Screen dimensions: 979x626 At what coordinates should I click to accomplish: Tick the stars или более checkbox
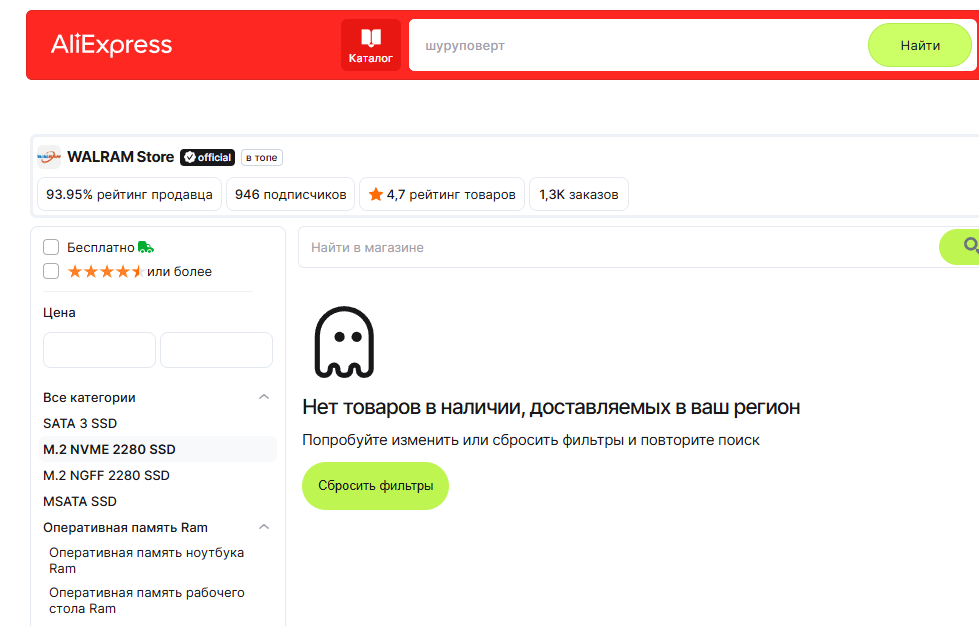[51, 271]
